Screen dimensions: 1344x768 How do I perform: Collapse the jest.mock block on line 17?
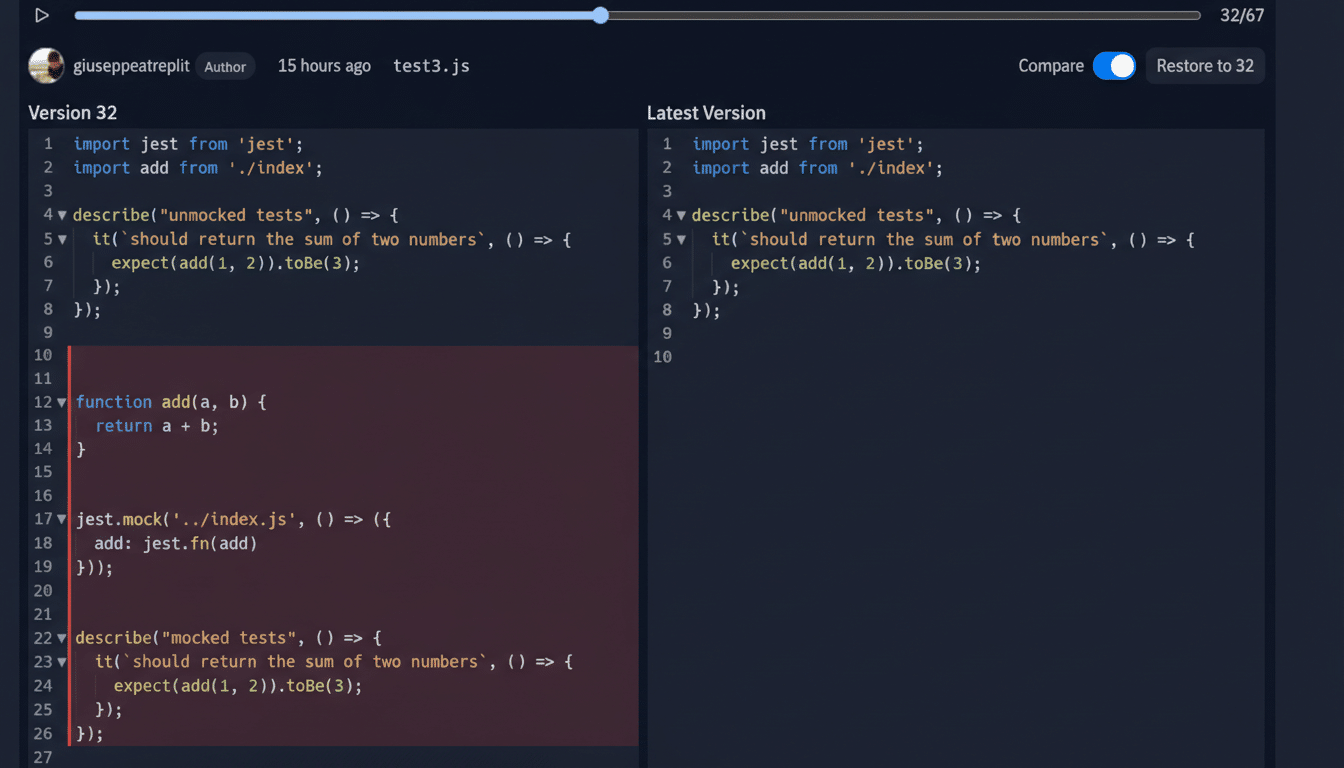tap(61, 519)
